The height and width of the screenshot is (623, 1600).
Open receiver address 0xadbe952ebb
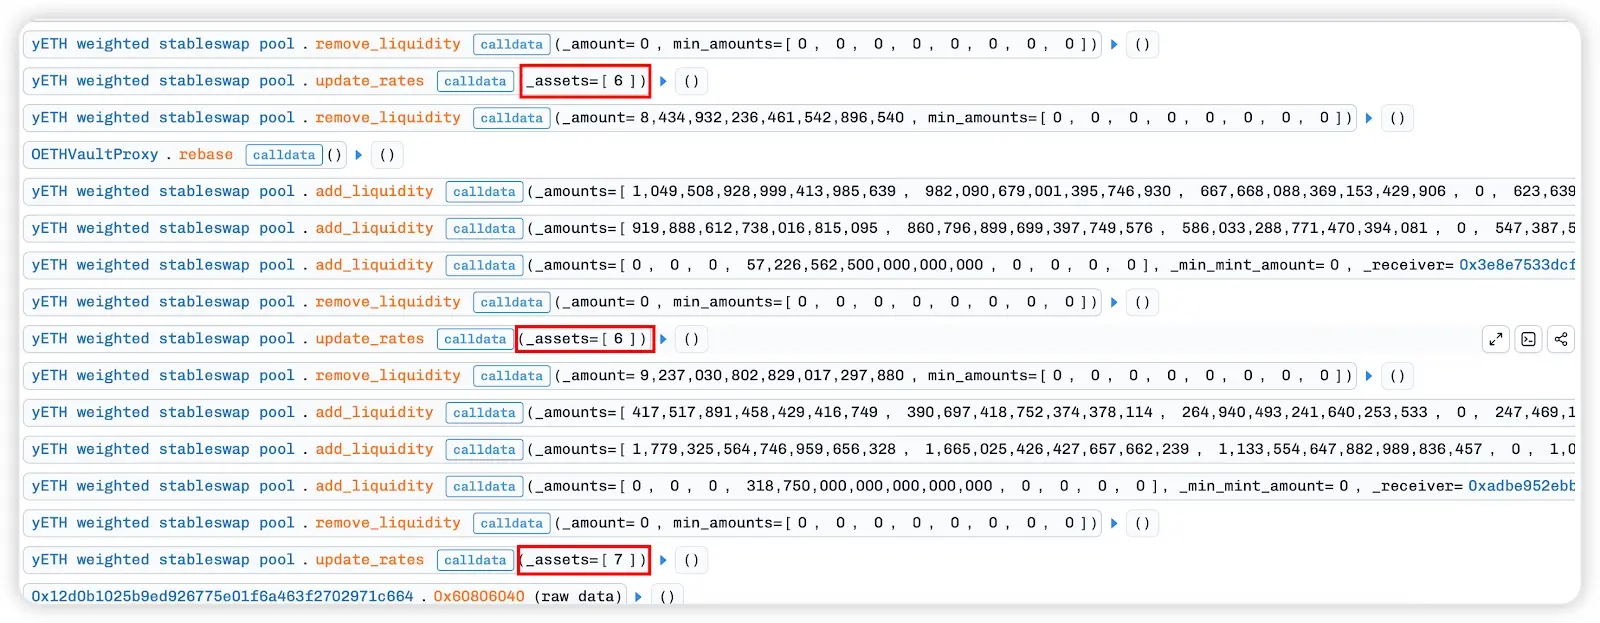pos(1520,486)
